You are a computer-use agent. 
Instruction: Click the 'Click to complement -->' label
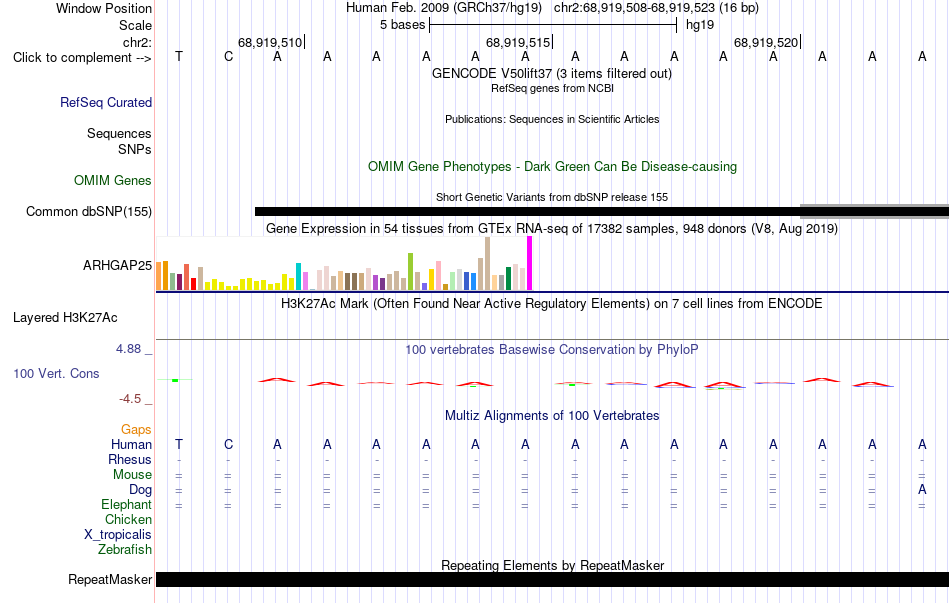[82, 58]
